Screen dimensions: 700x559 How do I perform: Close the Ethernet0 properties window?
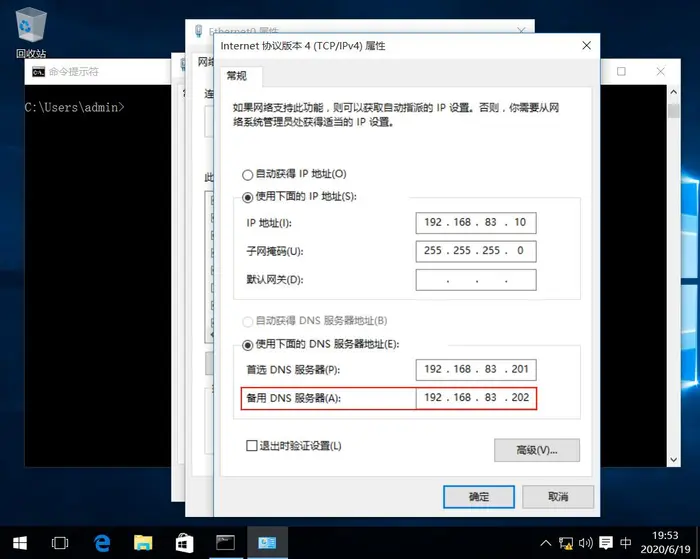coord(521,30)
